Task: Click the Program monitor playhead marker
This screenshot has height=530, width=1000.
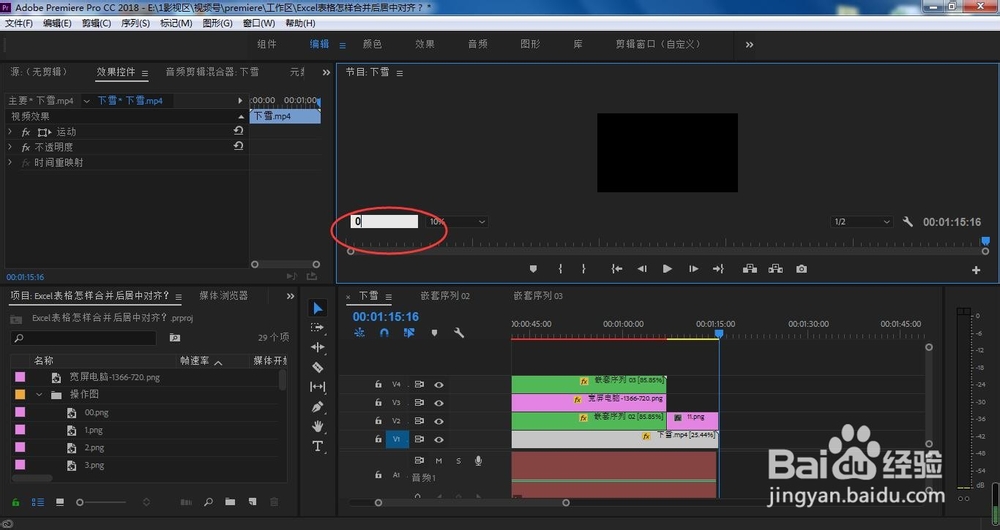Action: tap(985, 241)
